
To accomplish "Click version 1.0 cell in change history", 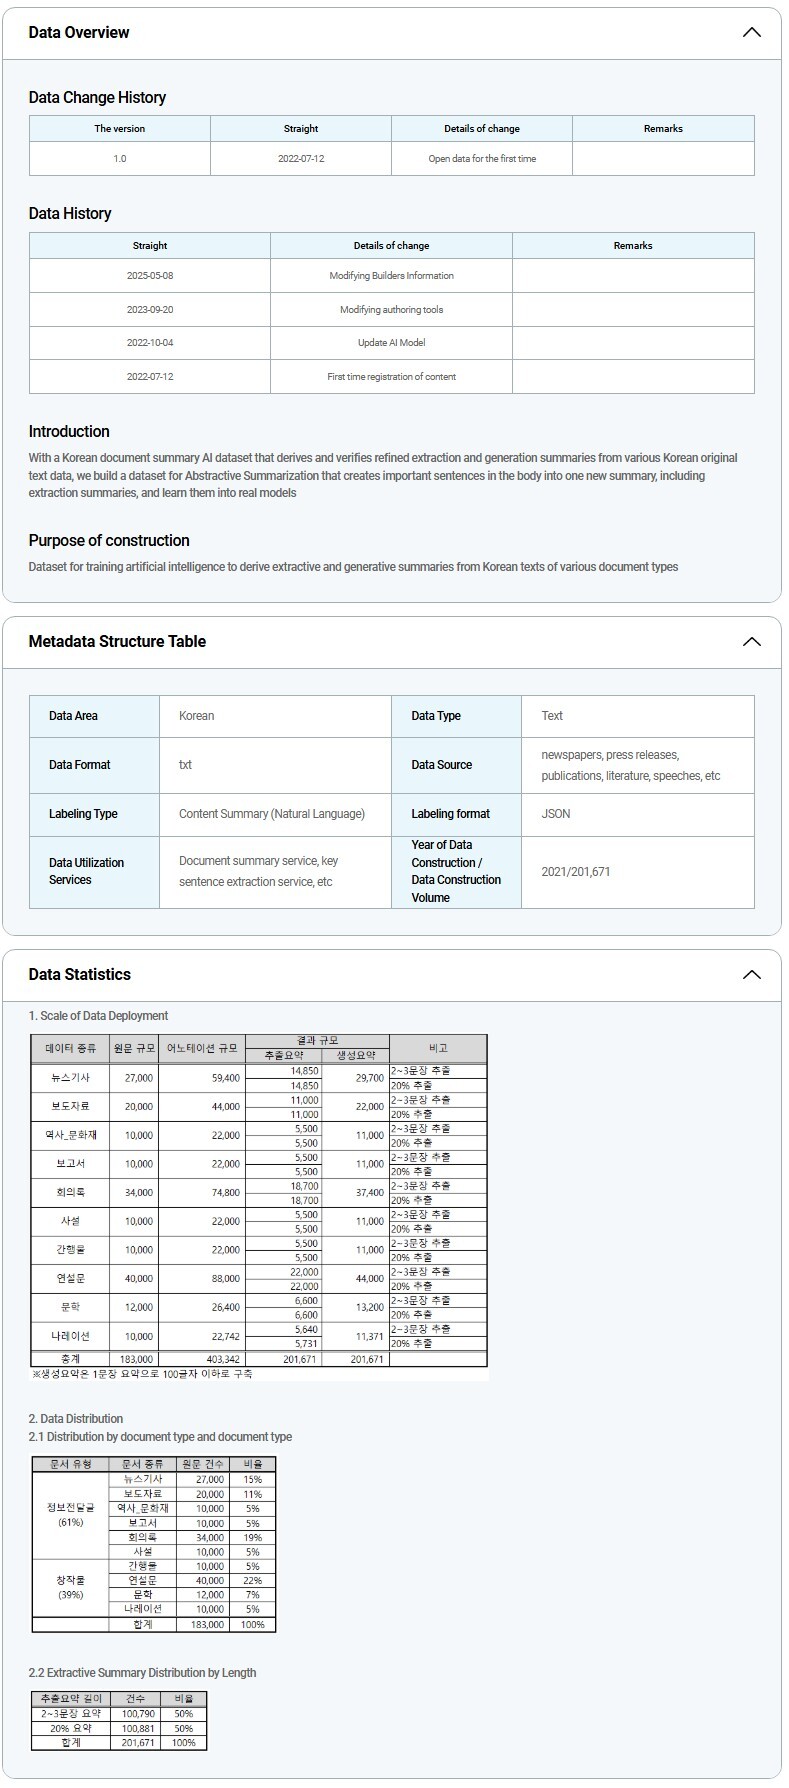I will 120,159.
